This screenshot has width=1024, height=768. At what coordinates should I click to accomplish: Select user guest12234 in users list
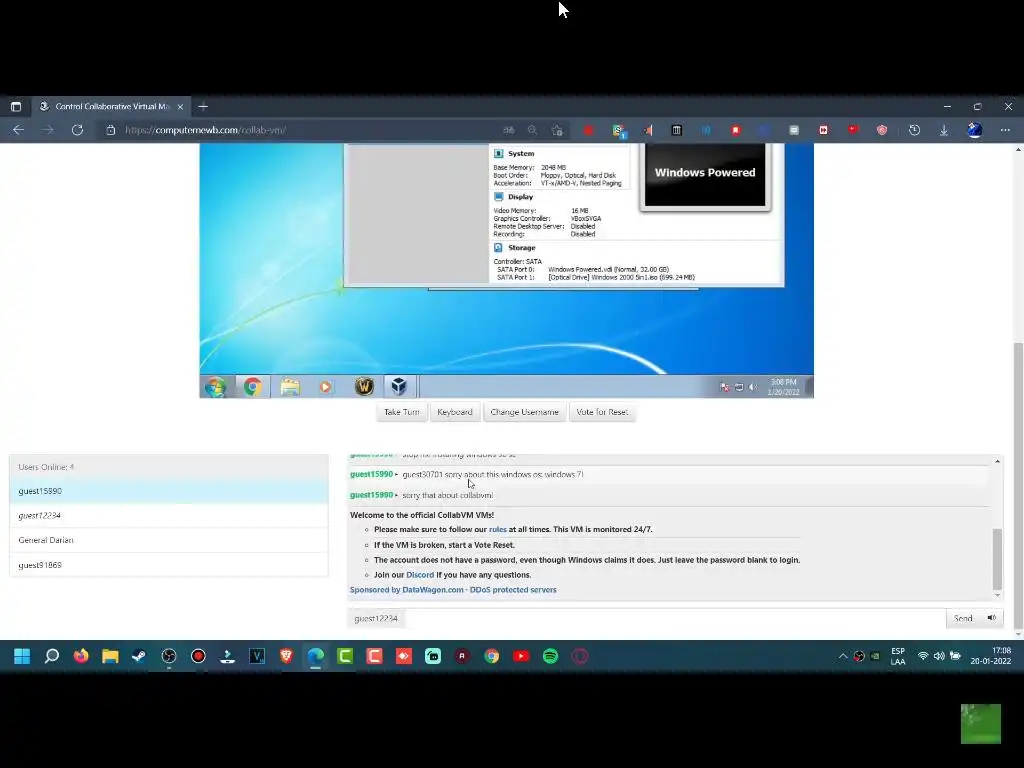(168, 516)
